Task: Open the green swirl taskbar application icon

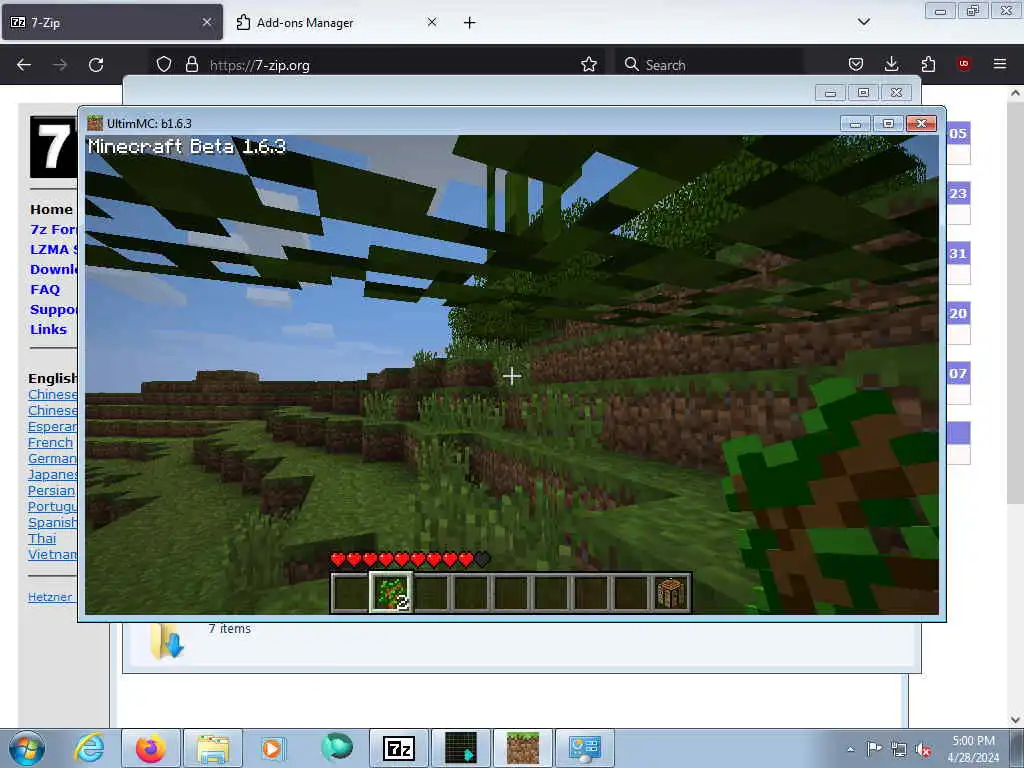Action: coord(337,748)
